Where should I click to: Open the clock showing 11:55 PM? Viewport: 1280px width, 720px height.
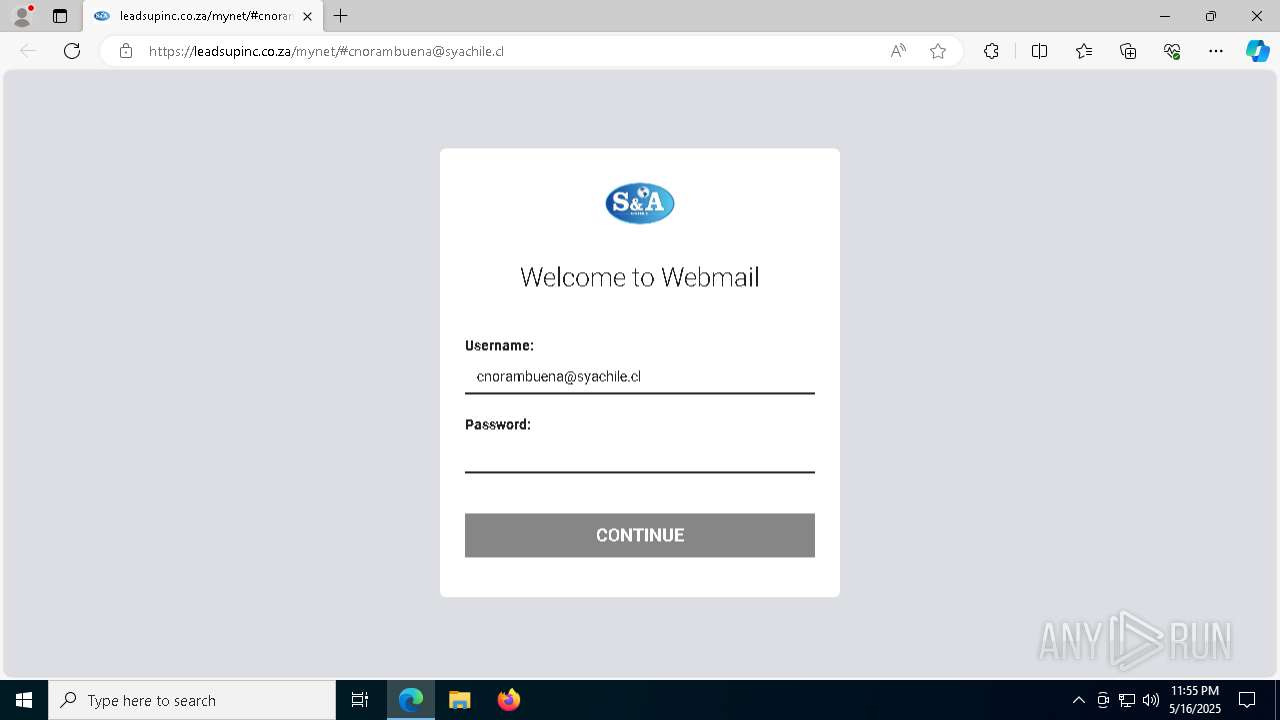point(1195,700)
